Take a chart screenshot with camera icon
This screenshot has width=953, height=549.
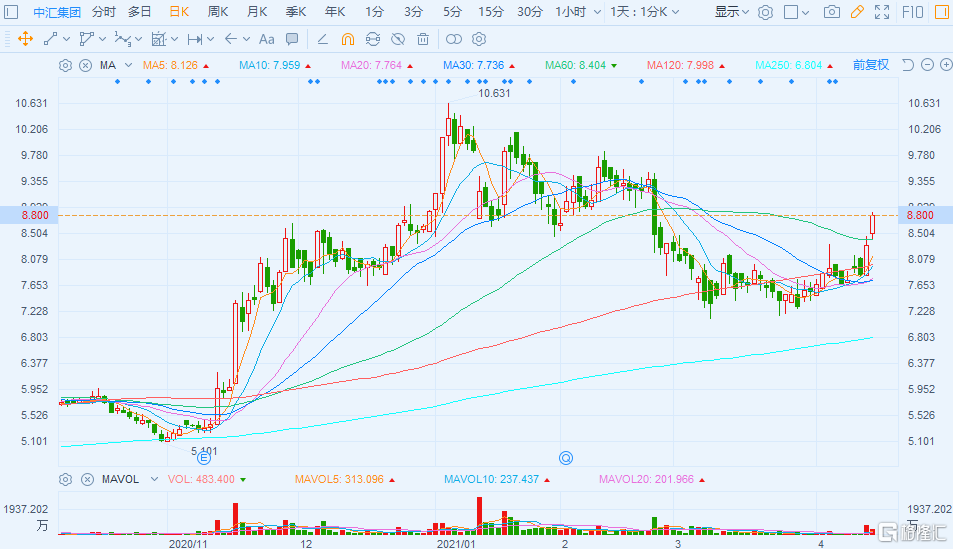831,12
